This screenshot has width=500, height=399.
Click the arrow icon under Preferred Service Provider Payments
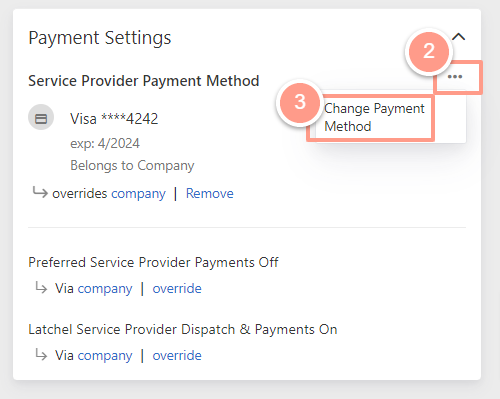point(41,288)
